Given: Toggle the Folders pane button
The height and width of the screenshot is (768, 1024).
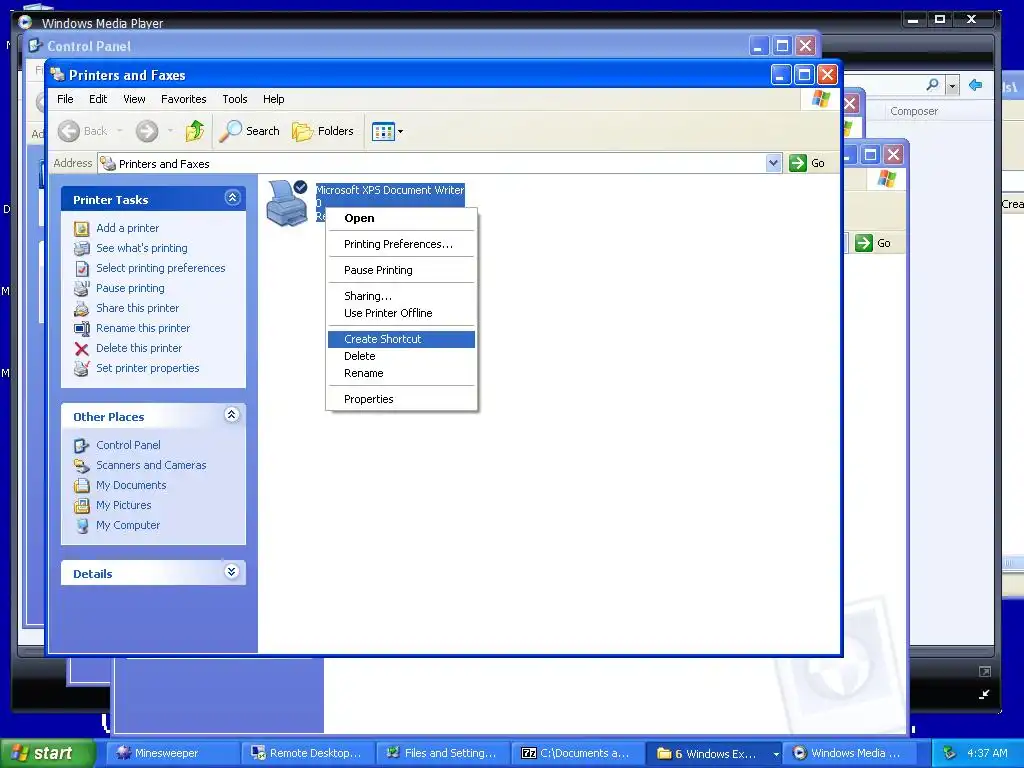Looking at the screenshot, I should 323,131.
